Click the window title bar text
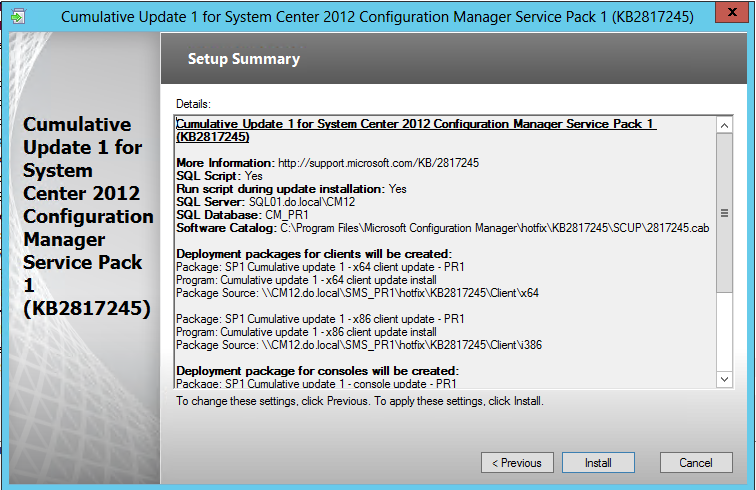 pos(377,16)
